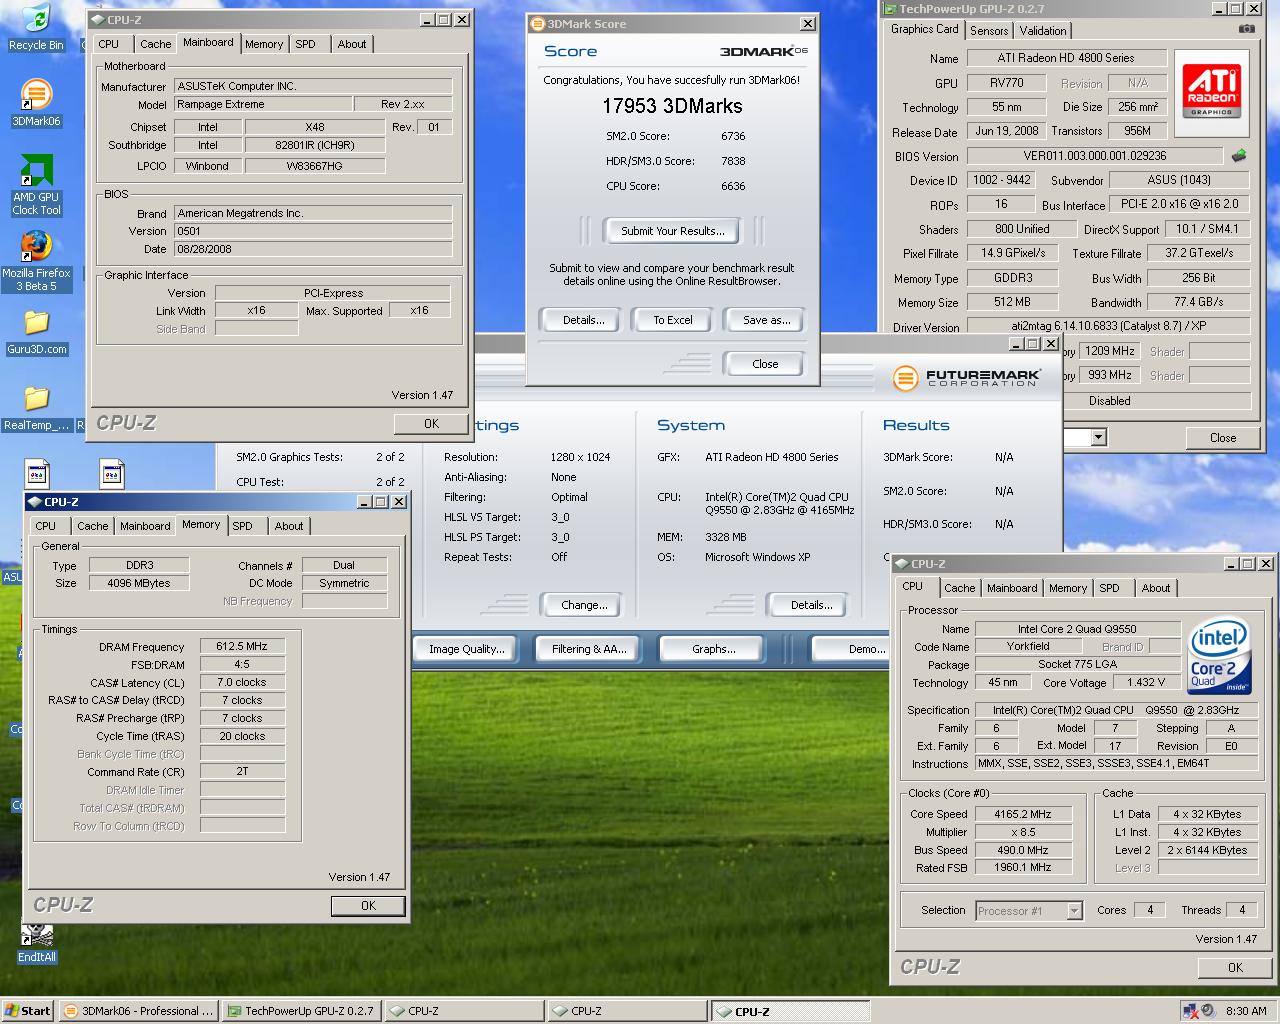Open Filtering & AA settings
This screenshot has width=1280, height=1024.
tap(589, 649)
